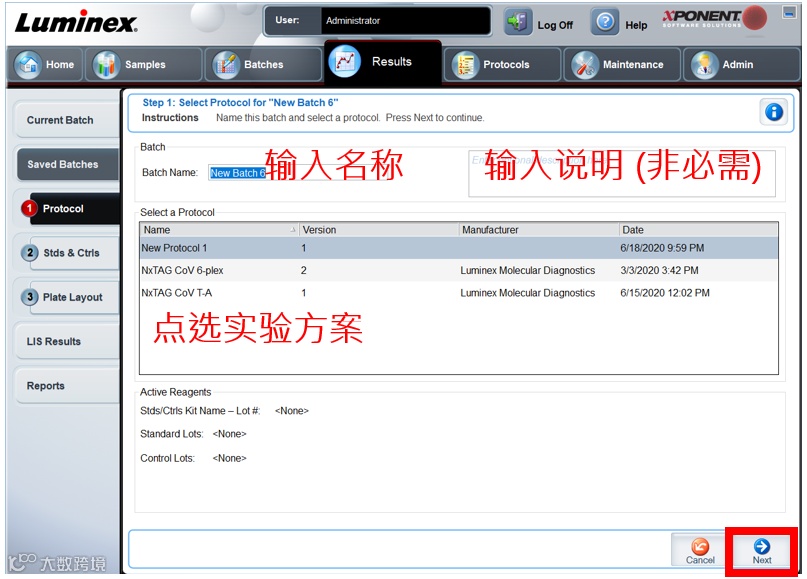Click the Control Lots <None> value
Screen dimensions: 807x579
coord(230,458)
